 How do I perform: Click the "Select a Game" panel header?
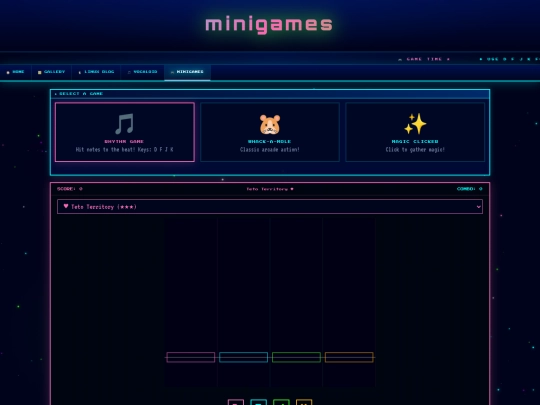pos(270,94)
